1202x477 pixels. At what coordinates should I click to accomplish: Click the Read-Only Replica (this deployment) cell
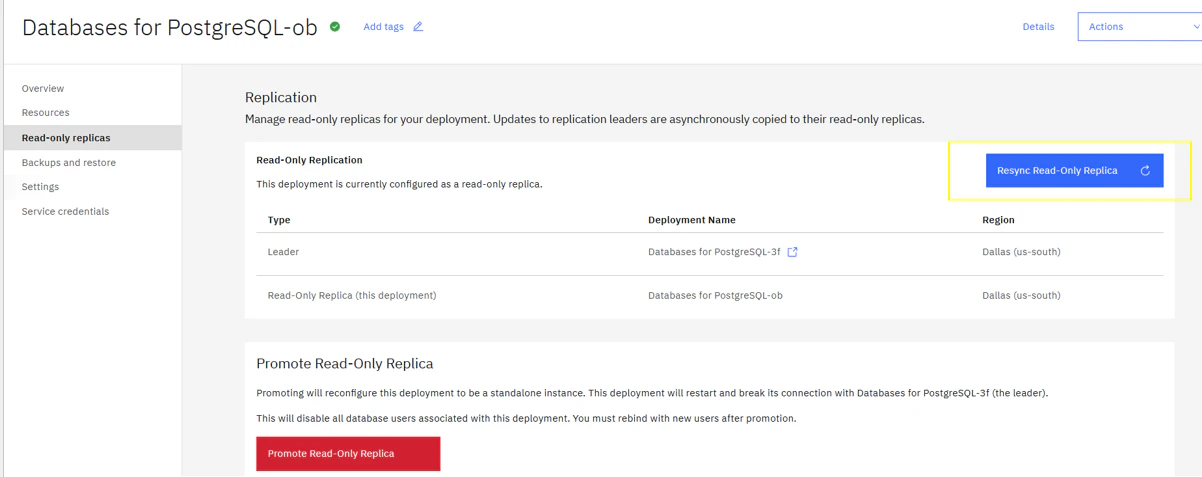click(x=352, y=296)
